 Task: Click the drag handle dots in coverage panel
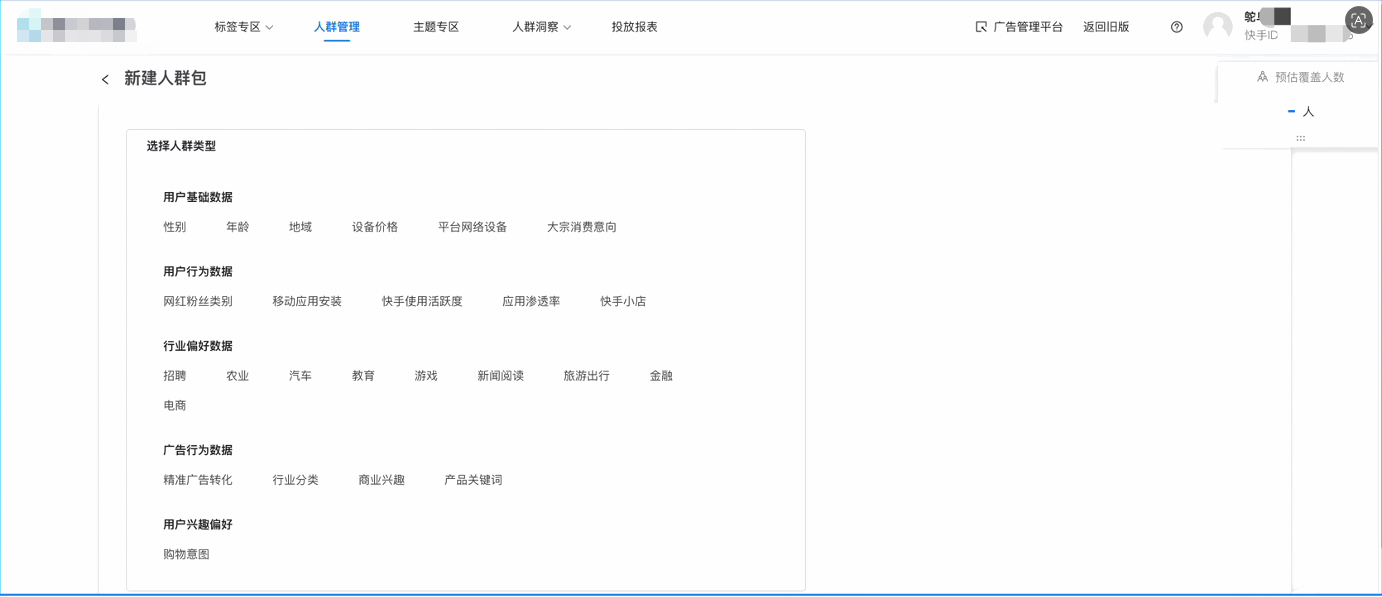(x=1300, y=137)
